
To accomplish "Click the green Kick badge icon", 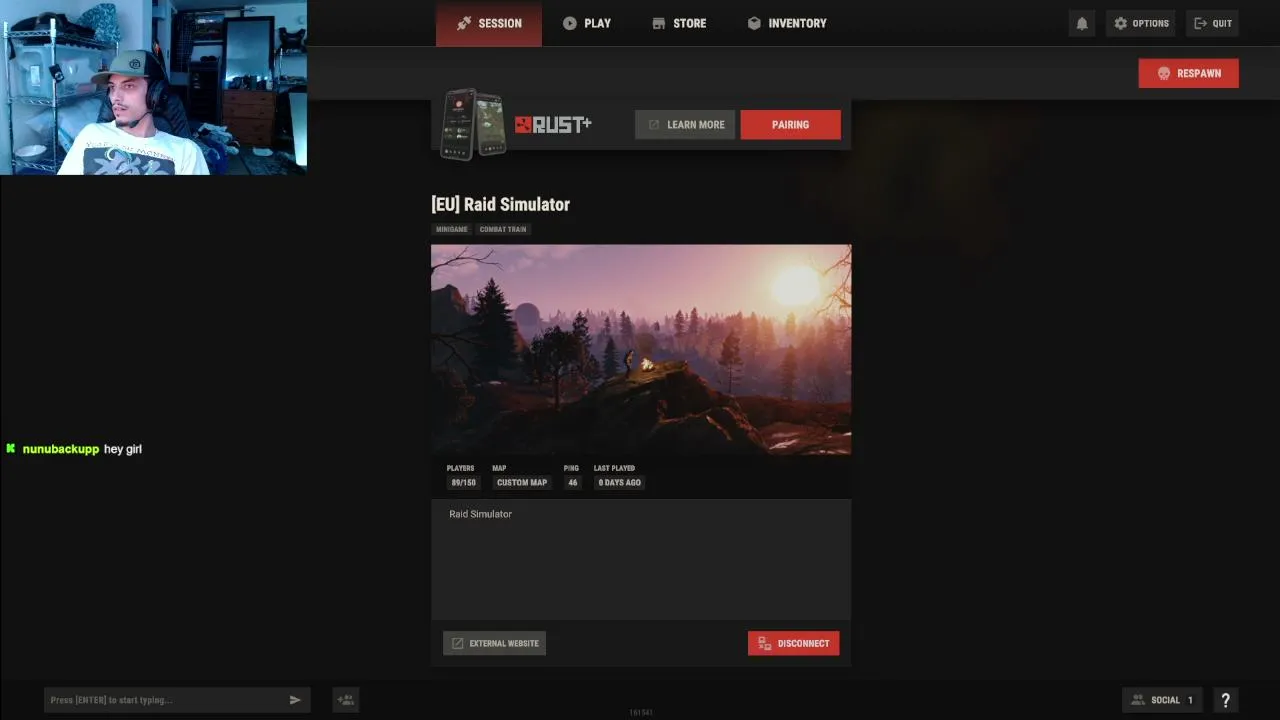I will pos(11,449).
